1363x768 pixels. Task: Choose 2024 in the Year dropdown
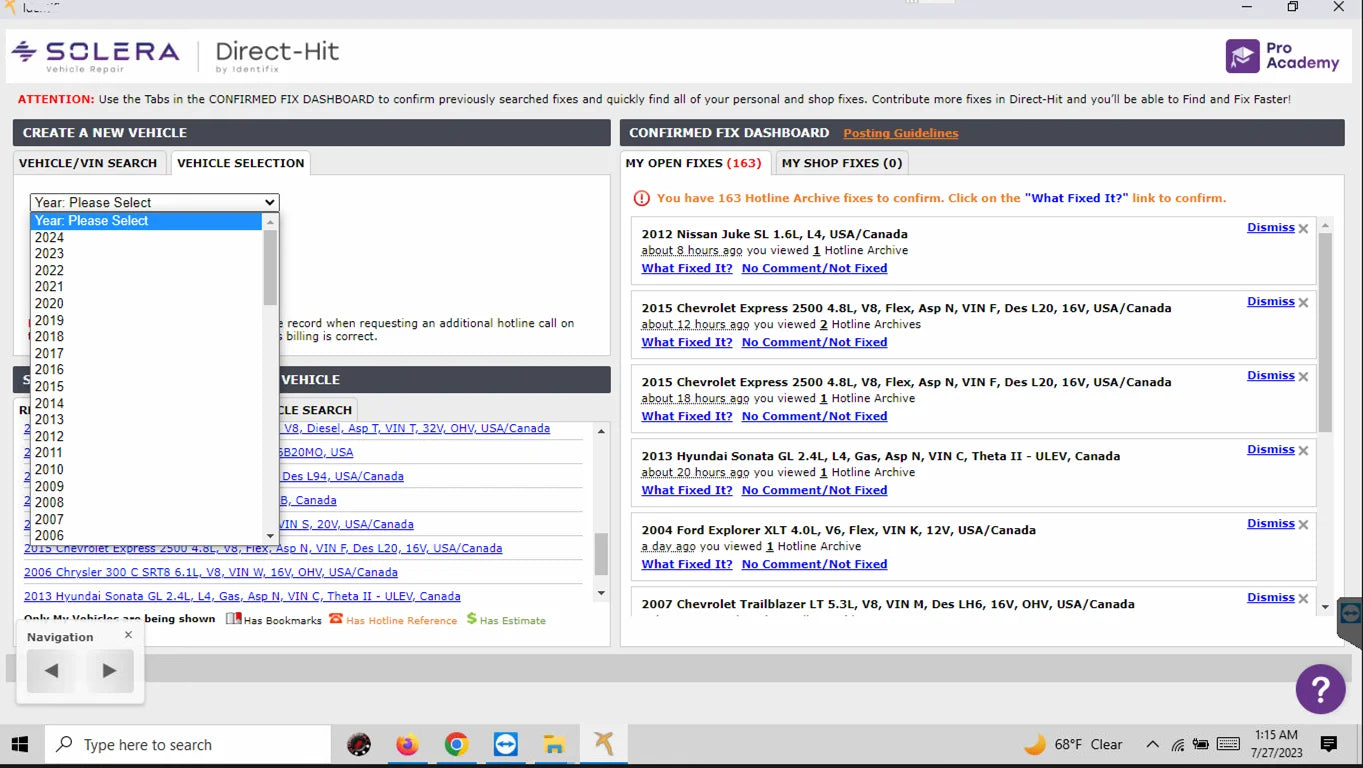point(49,237)
